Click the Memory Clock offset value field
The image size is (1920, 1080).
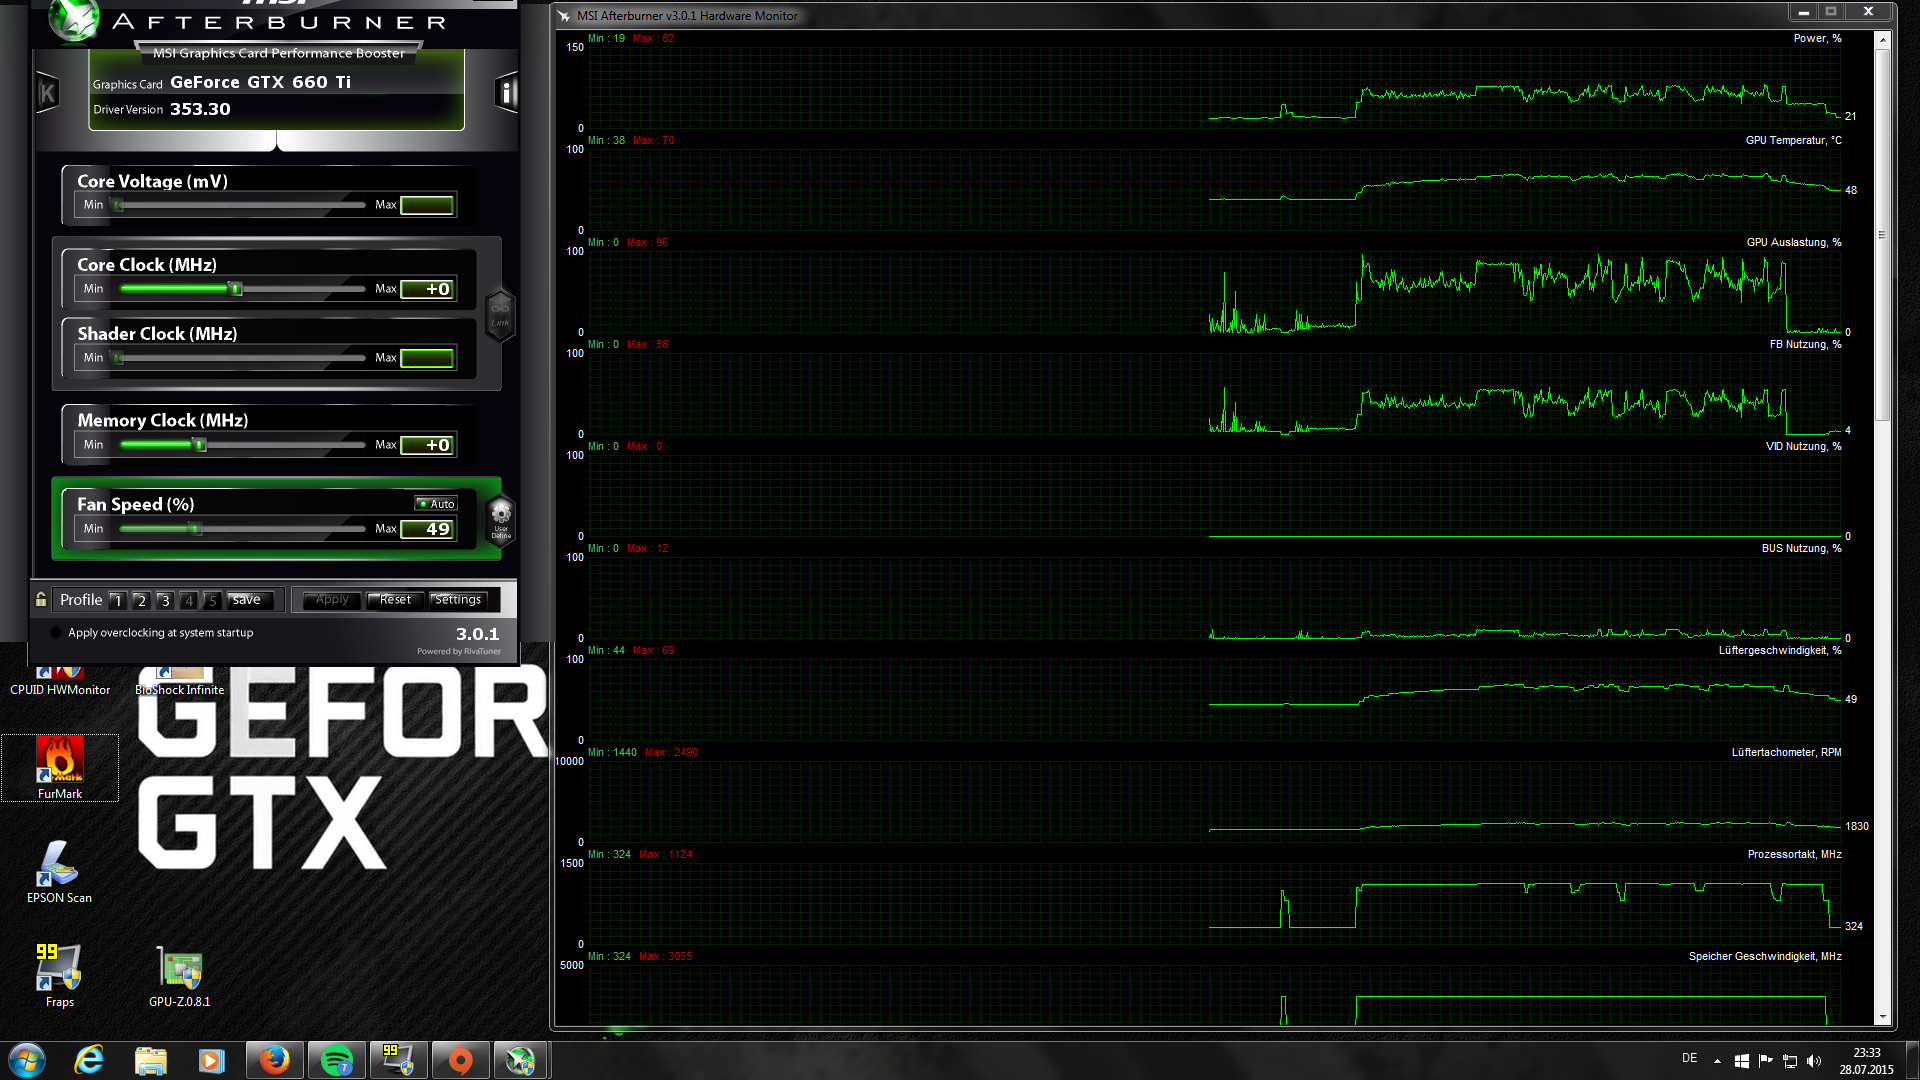(428, 445)
